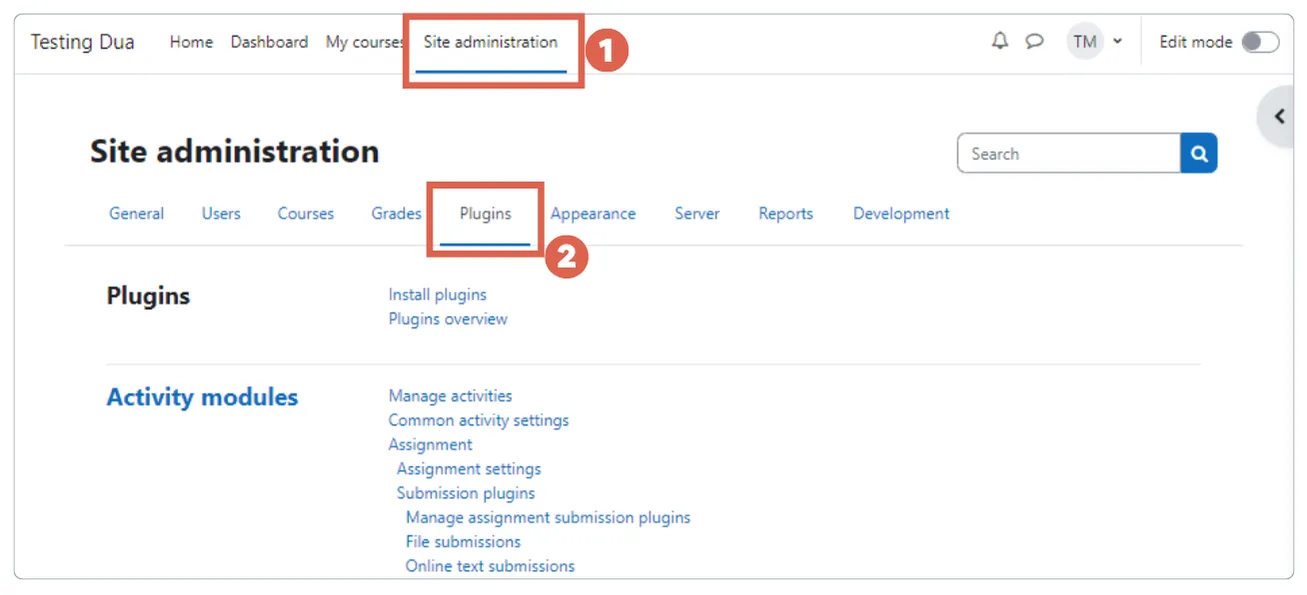Click the Manage activities link
Viewport: 1307px width, 595px height.
(450, 395)
